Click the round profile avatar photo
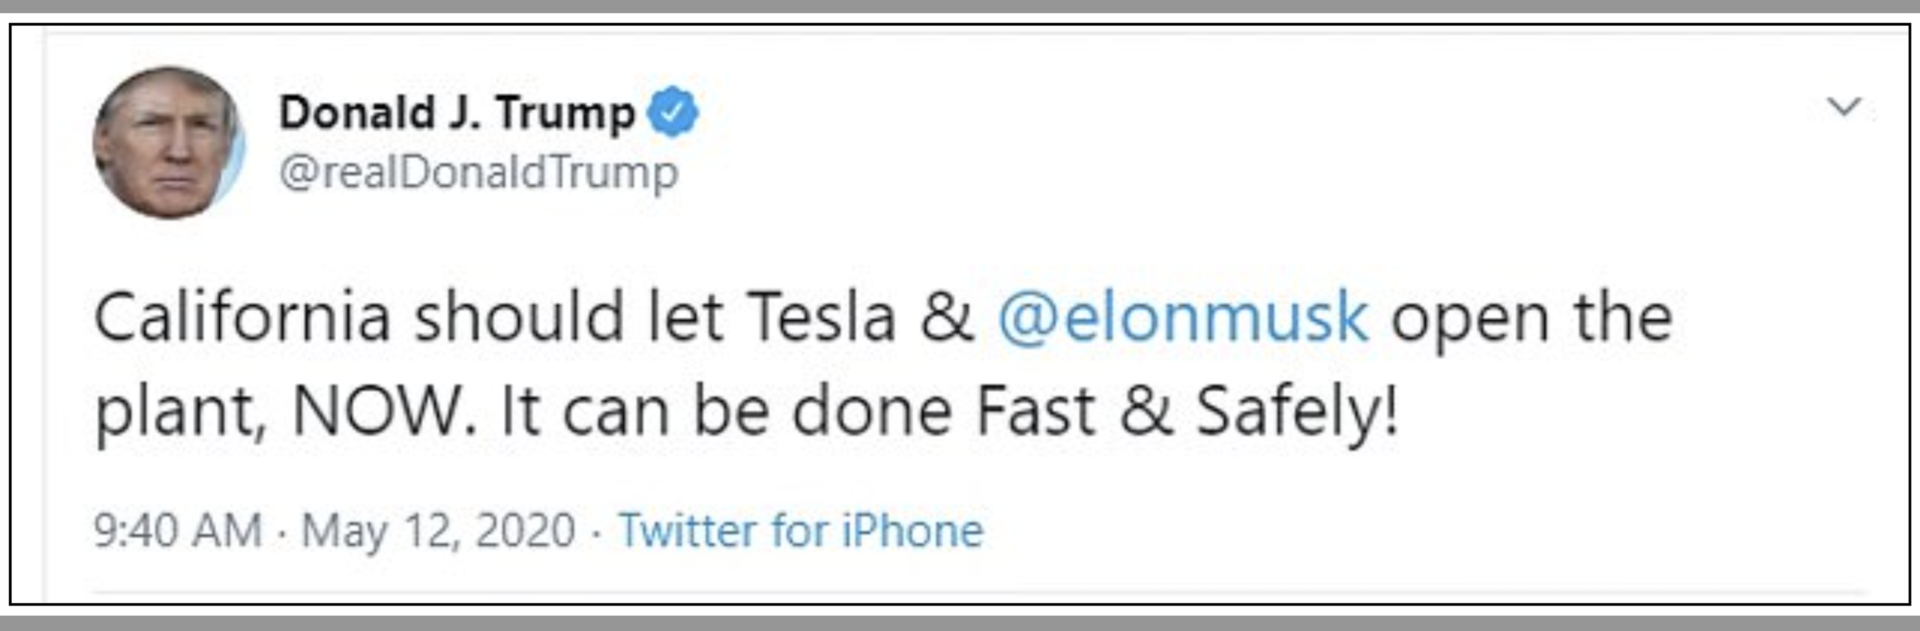Viewport: 1920px width, 631px height. [x=168, y=143]
